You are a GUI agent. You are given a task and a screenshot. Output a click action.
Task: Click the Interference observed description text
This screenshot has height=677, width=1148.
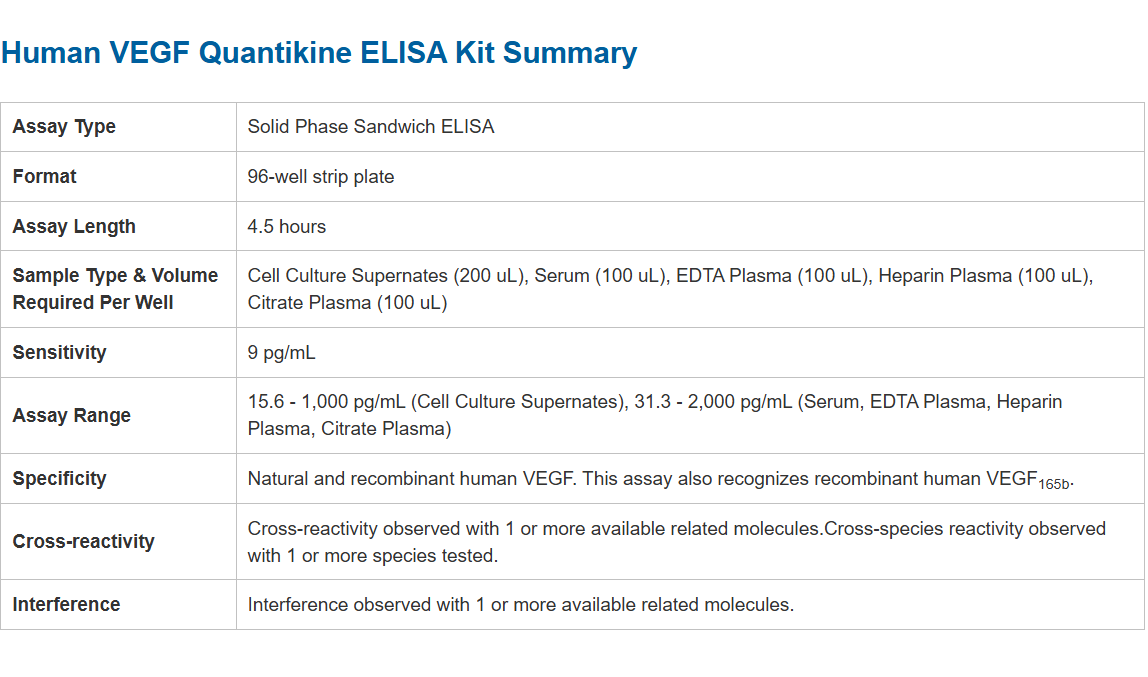pyautogui.click(x=520, y=605)
